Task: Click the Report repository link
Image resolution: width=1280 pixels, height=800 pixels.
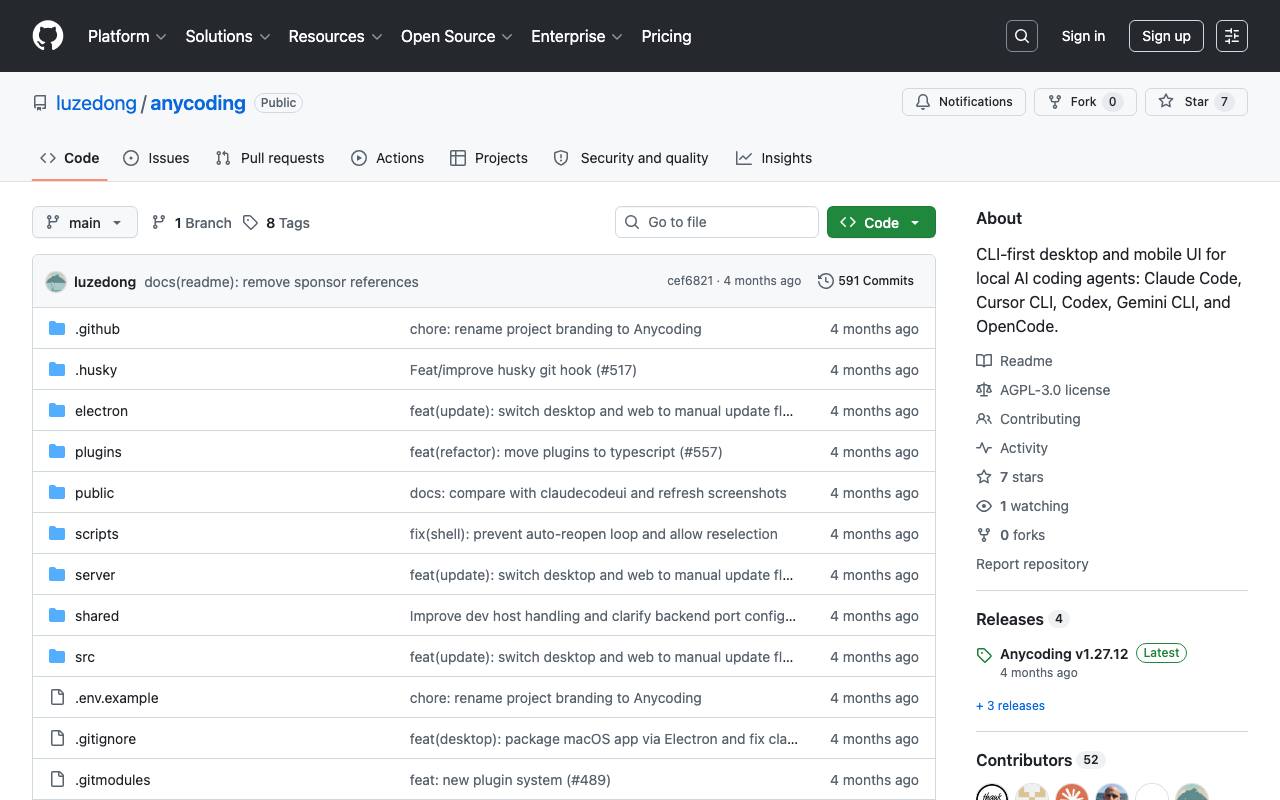Action: [1032, 564]
